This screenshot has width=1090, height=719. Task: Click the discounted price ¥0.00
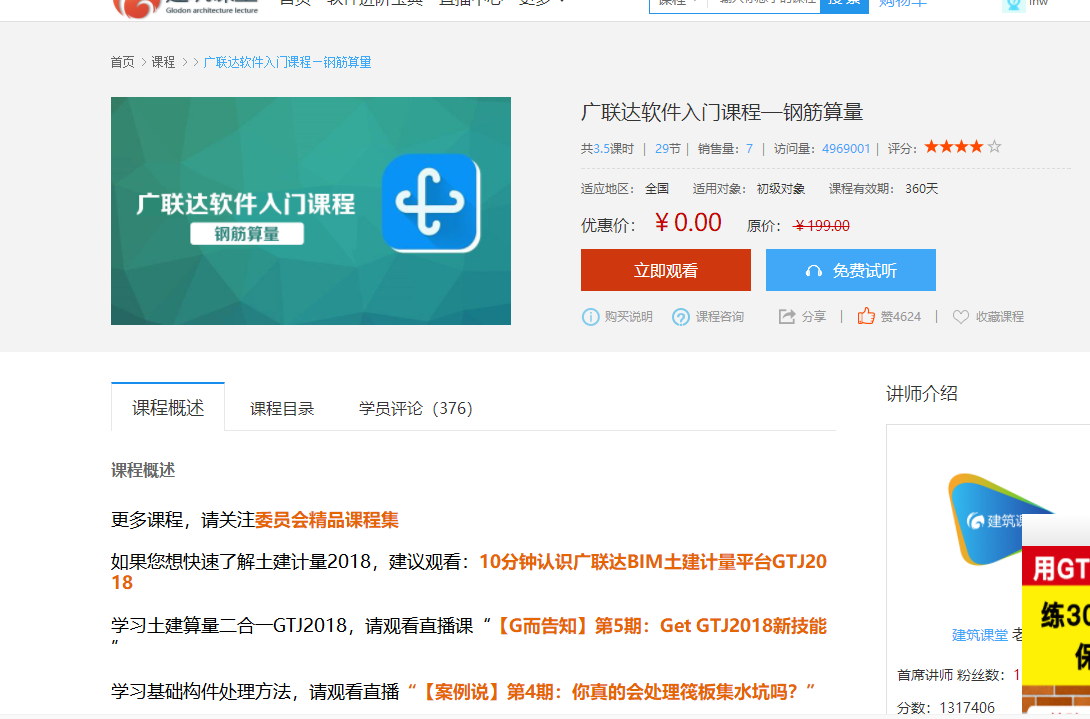click(688, 223)
